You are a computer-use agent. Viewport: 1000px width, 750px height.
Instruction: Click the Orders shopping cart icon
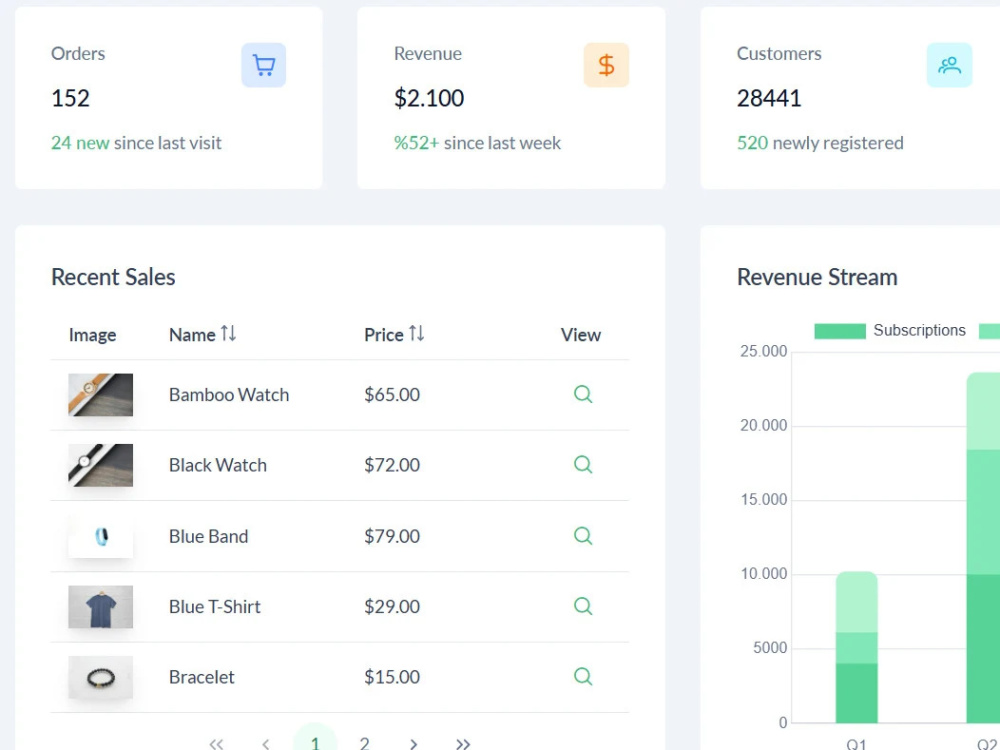(x=263, y=65)
